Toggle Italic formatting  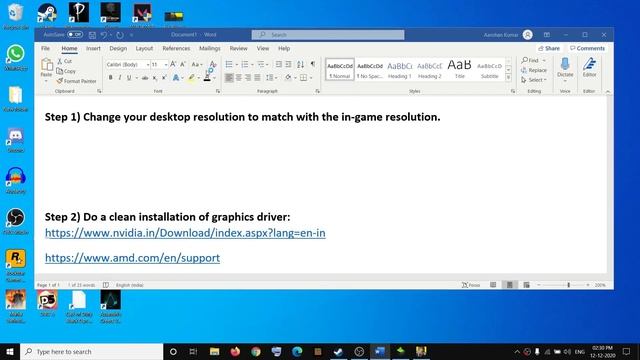[120, 78]
